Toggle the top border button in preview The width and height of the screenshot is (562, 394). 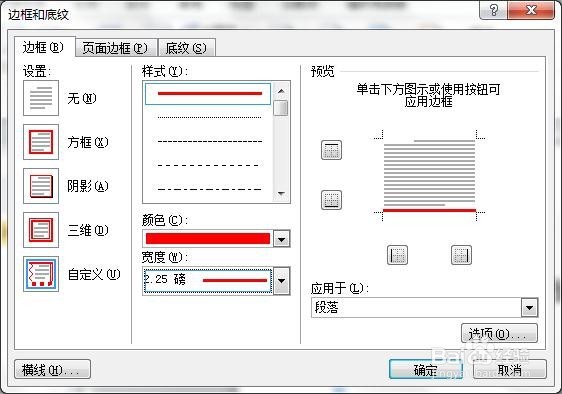[331, 150]
